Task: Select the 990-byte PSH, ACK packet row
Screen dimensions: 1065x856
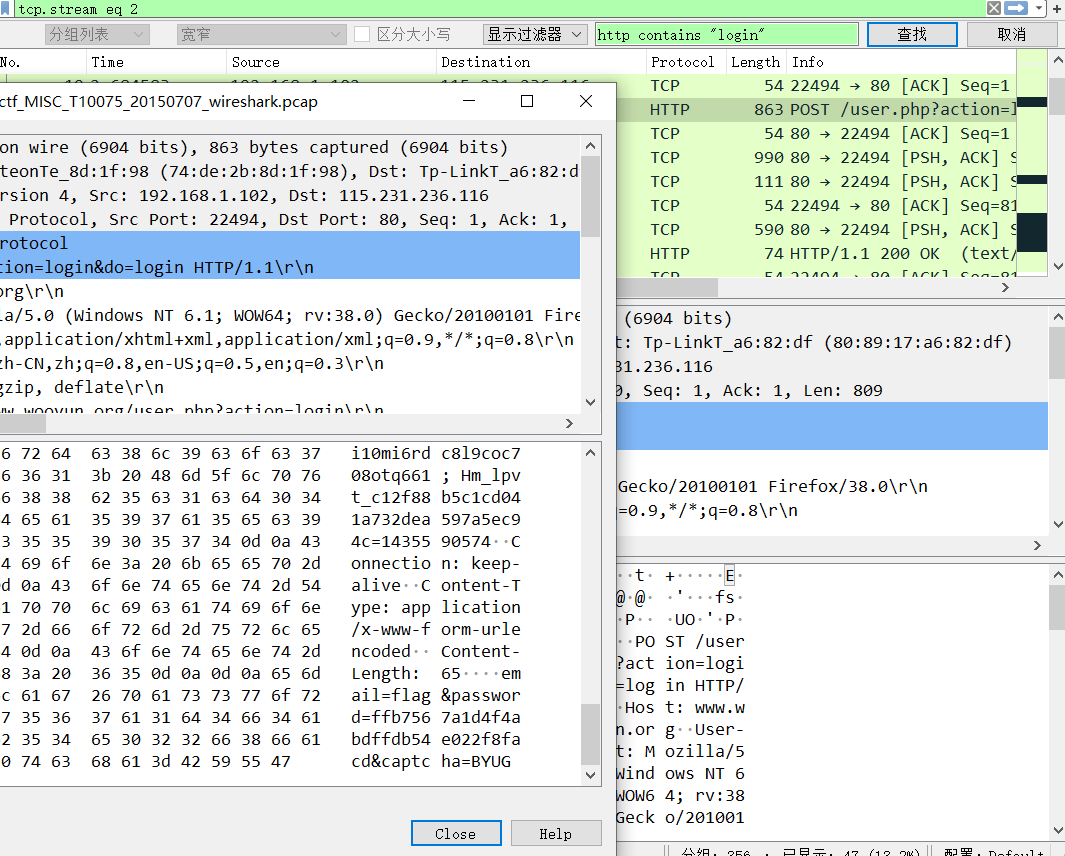Action: pyautogui.click(x=816, y=158)
